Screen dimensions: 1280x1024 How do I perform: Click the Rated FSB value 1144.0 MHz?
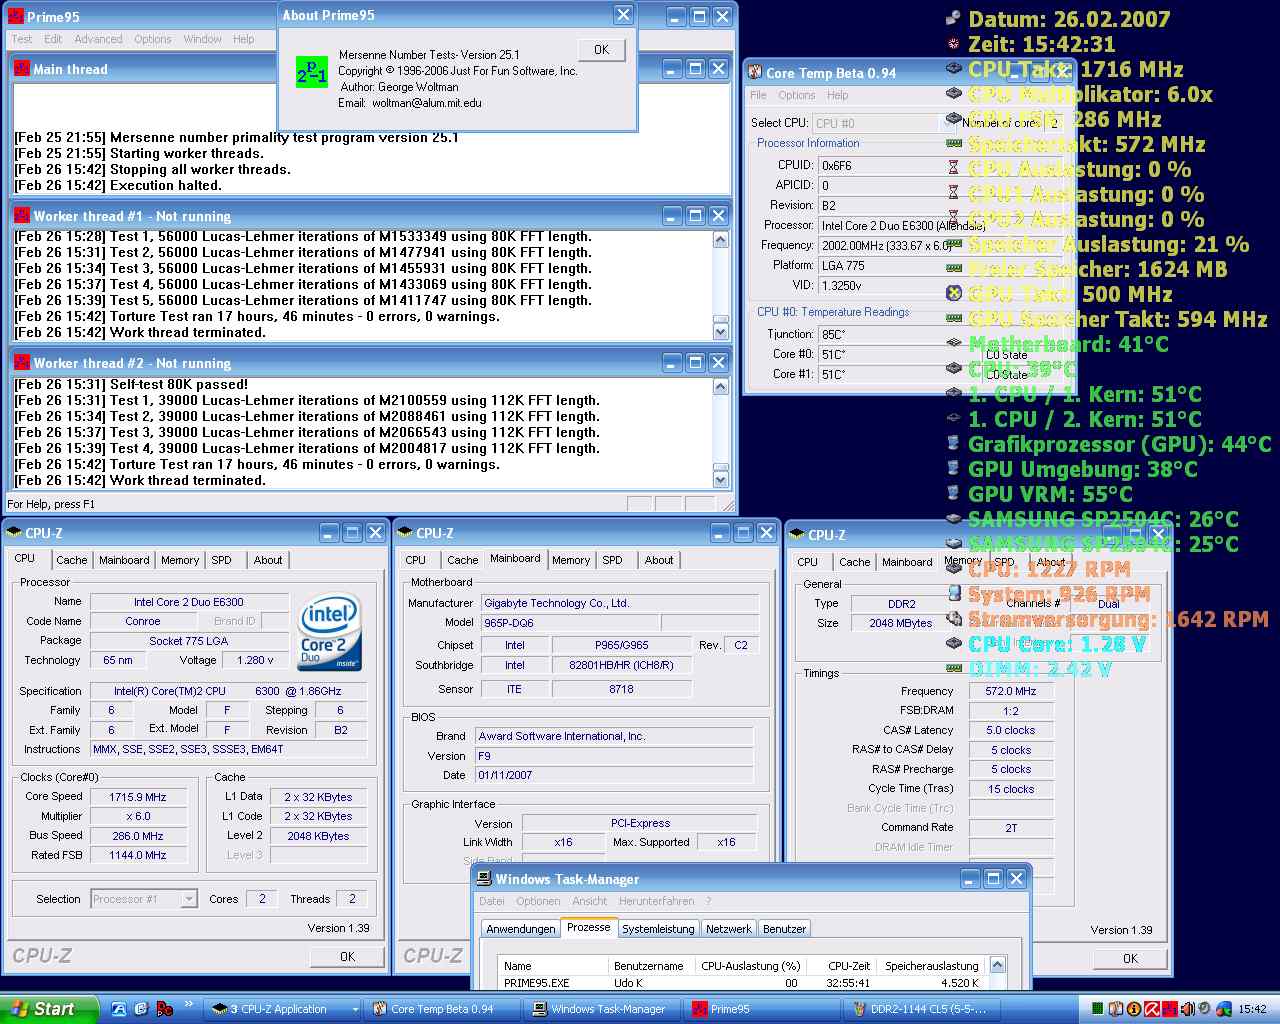[x=138, y=855]
